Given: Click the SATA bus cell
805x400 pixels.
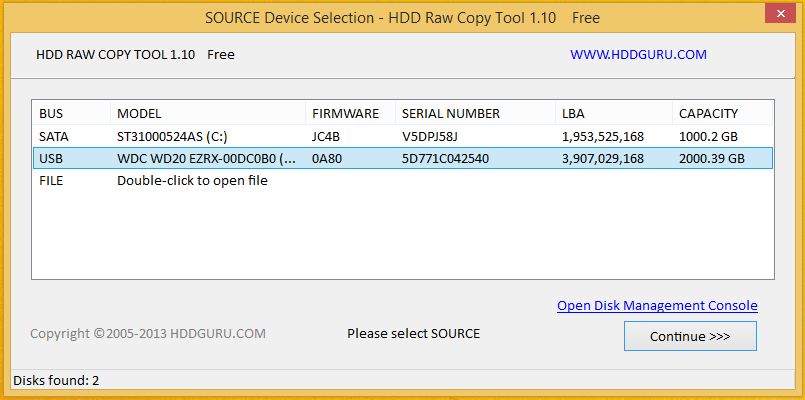Looking at the screenshot, I should 54,137.
